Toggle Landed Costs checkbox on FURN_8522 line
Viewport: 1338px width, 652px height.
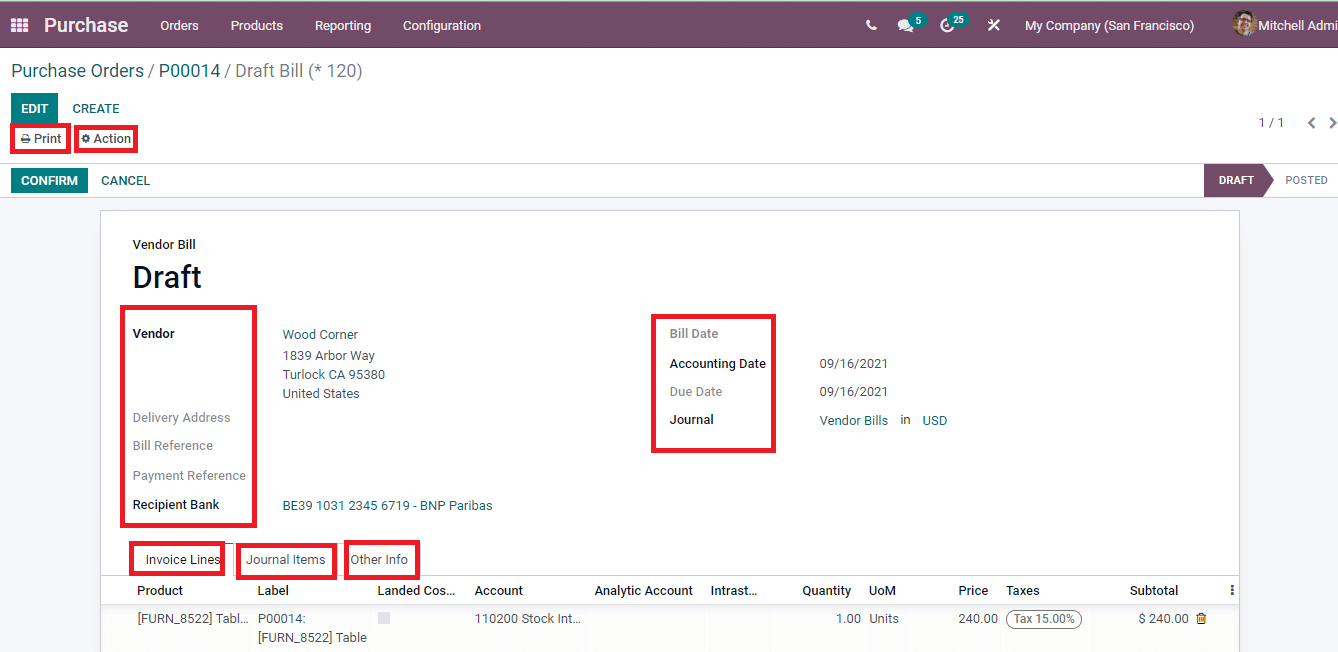coord(384,619)
